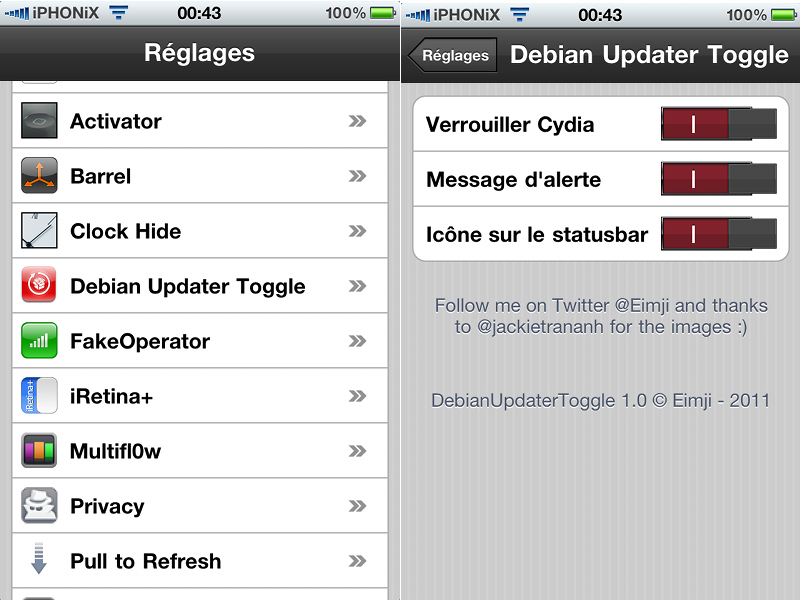Tap the Pull to Refresh arrow icon
The height and width of the screenshot is (600, 800).
[40, 560]
